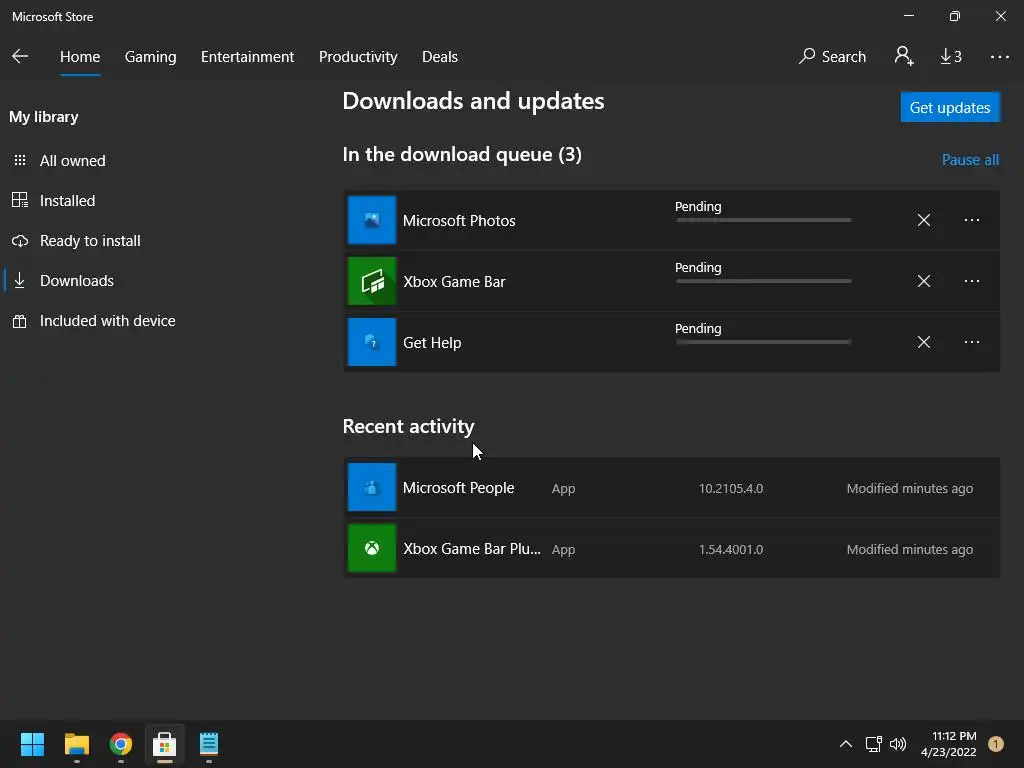
Task: Open the notification badge in the tray
Action: pyautogui.click(x=996, y=744)
